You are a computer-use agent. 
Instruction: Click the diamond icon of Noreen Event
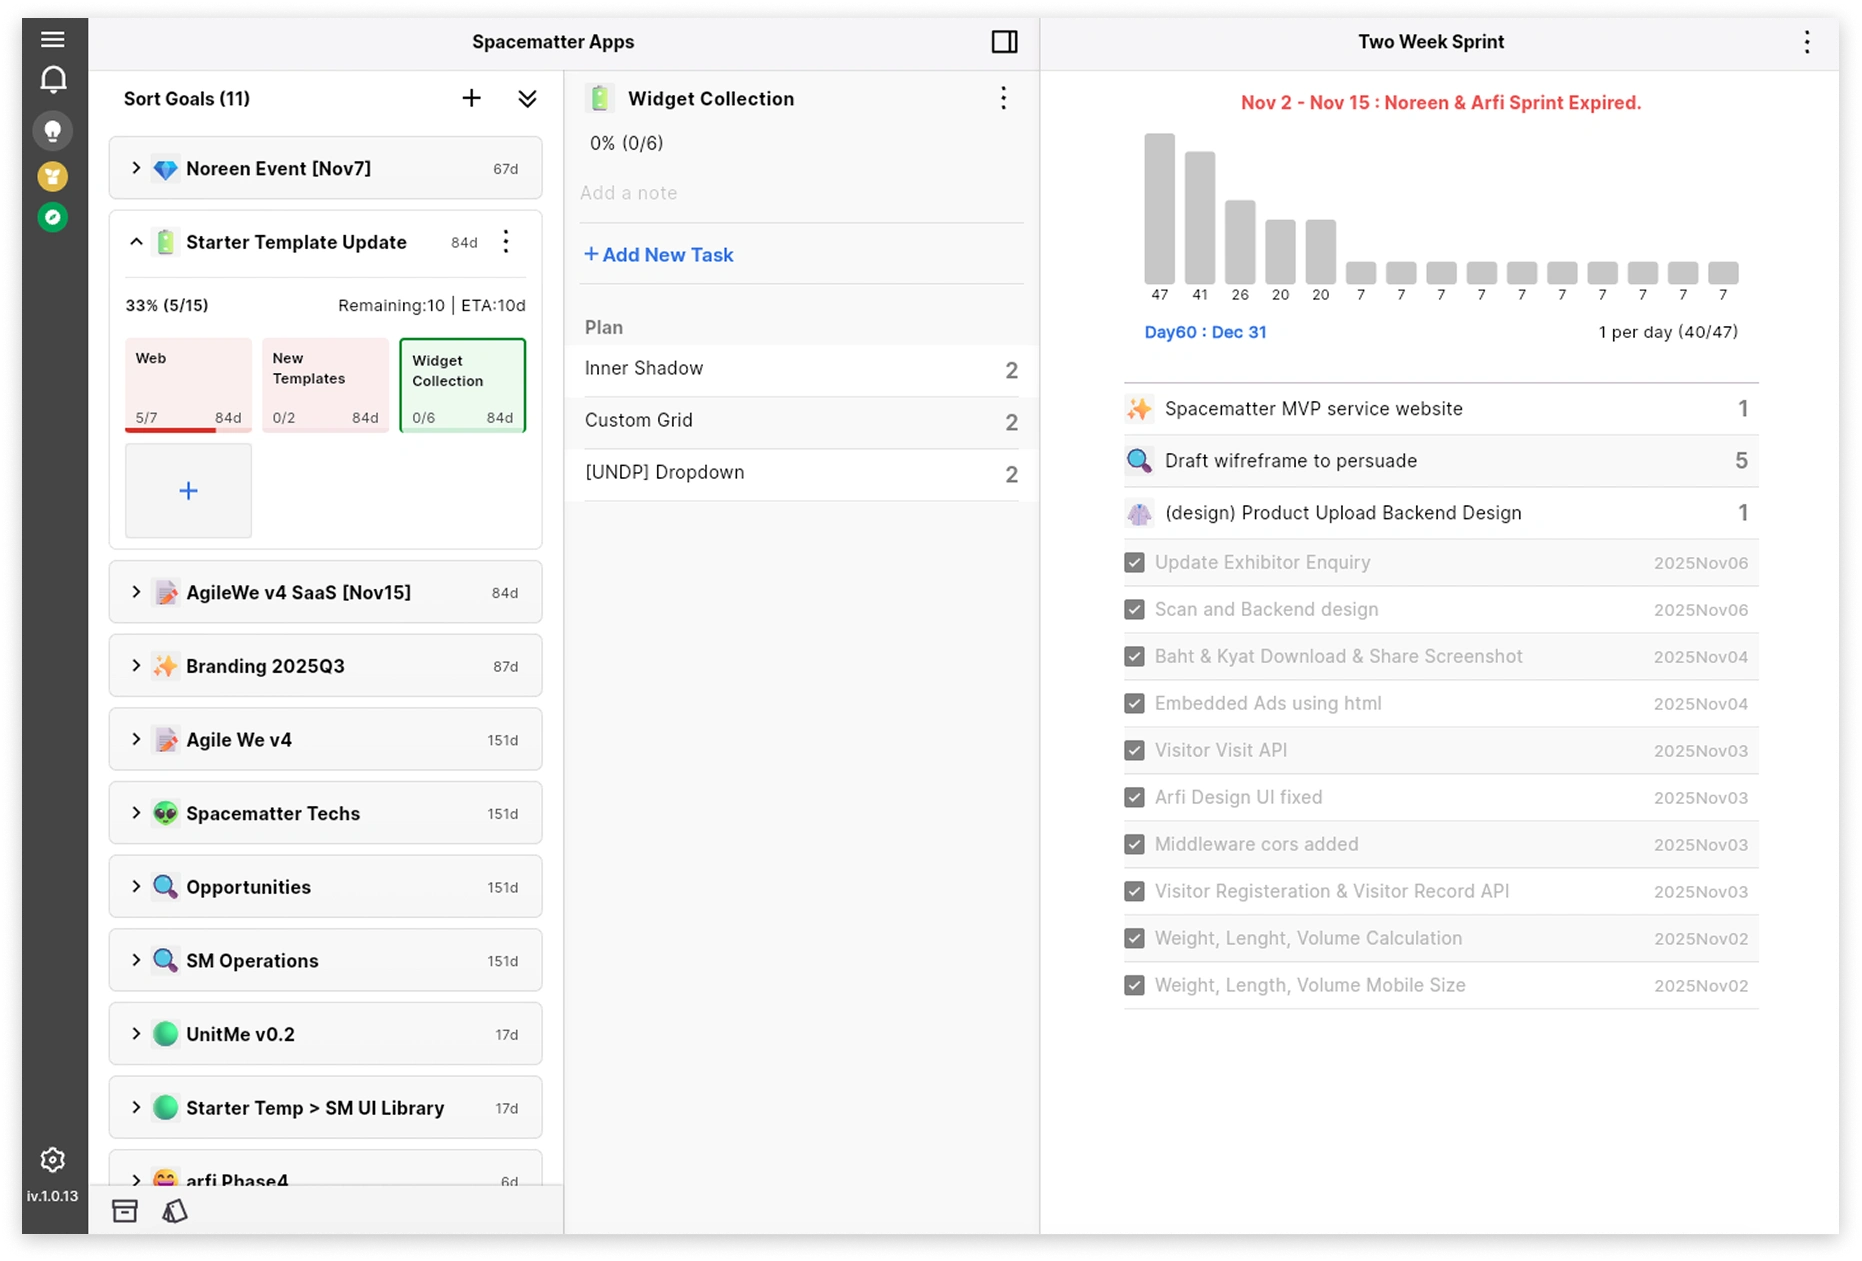click(166, 169)
